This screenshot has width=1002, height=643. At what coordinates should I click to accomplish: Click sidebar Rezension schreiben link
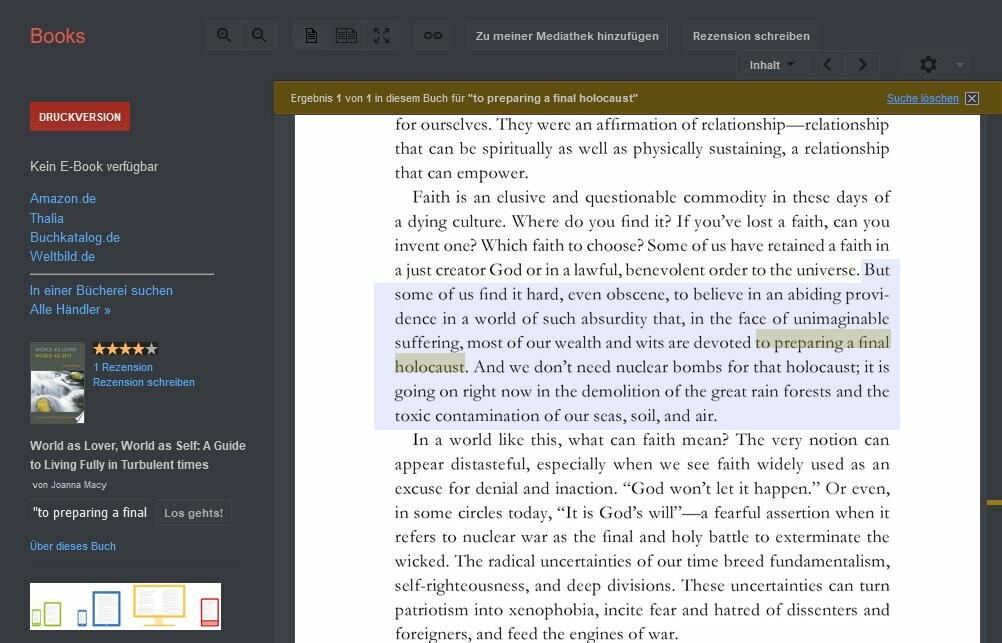point(144,382)
